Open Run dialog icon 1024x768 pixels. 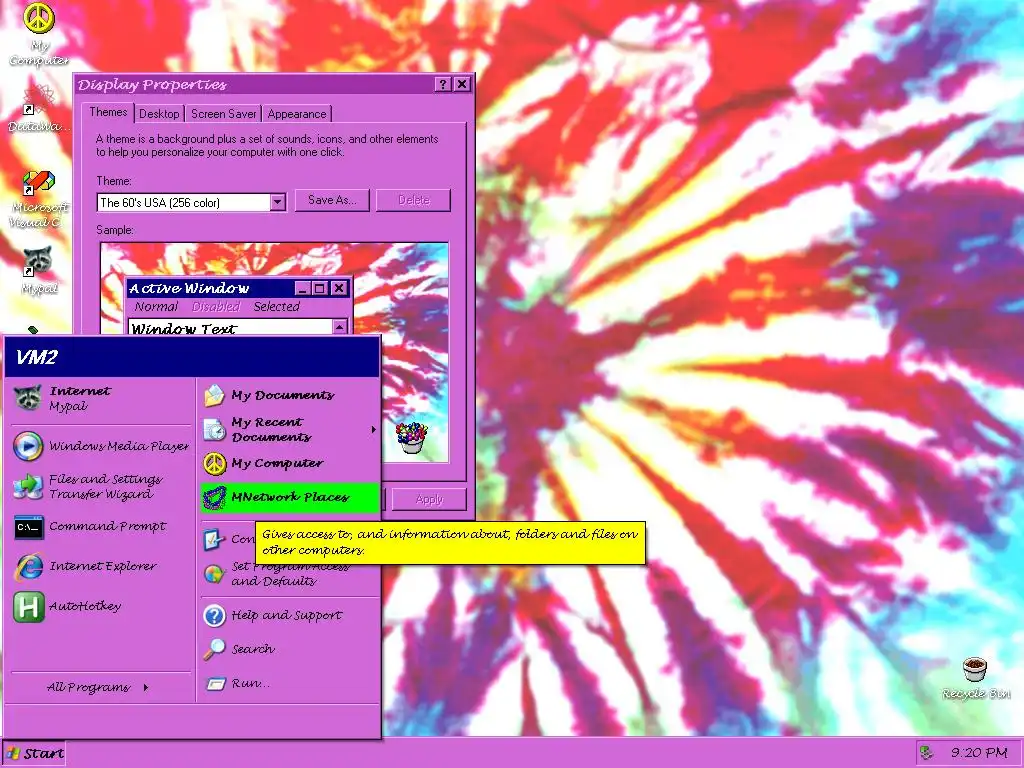(x=215, y=684)
